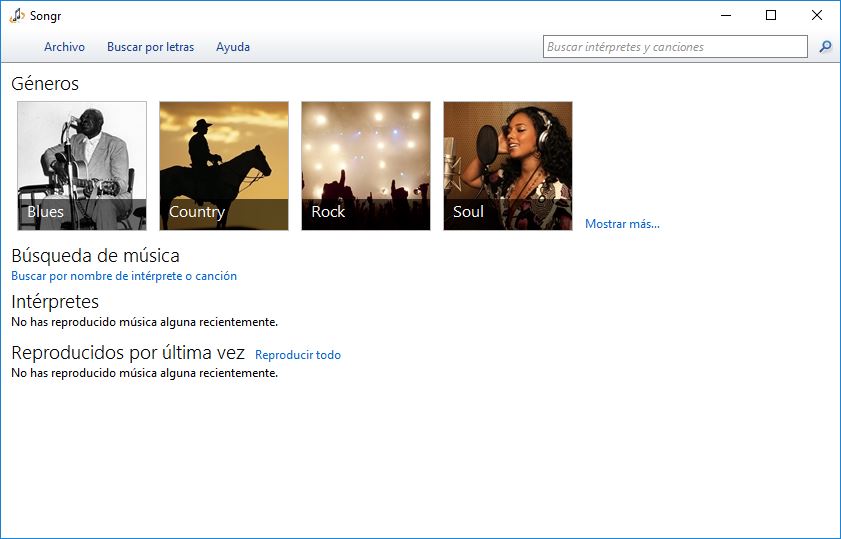
Task: Select the Country genre tile
Action: coord(224,166)
